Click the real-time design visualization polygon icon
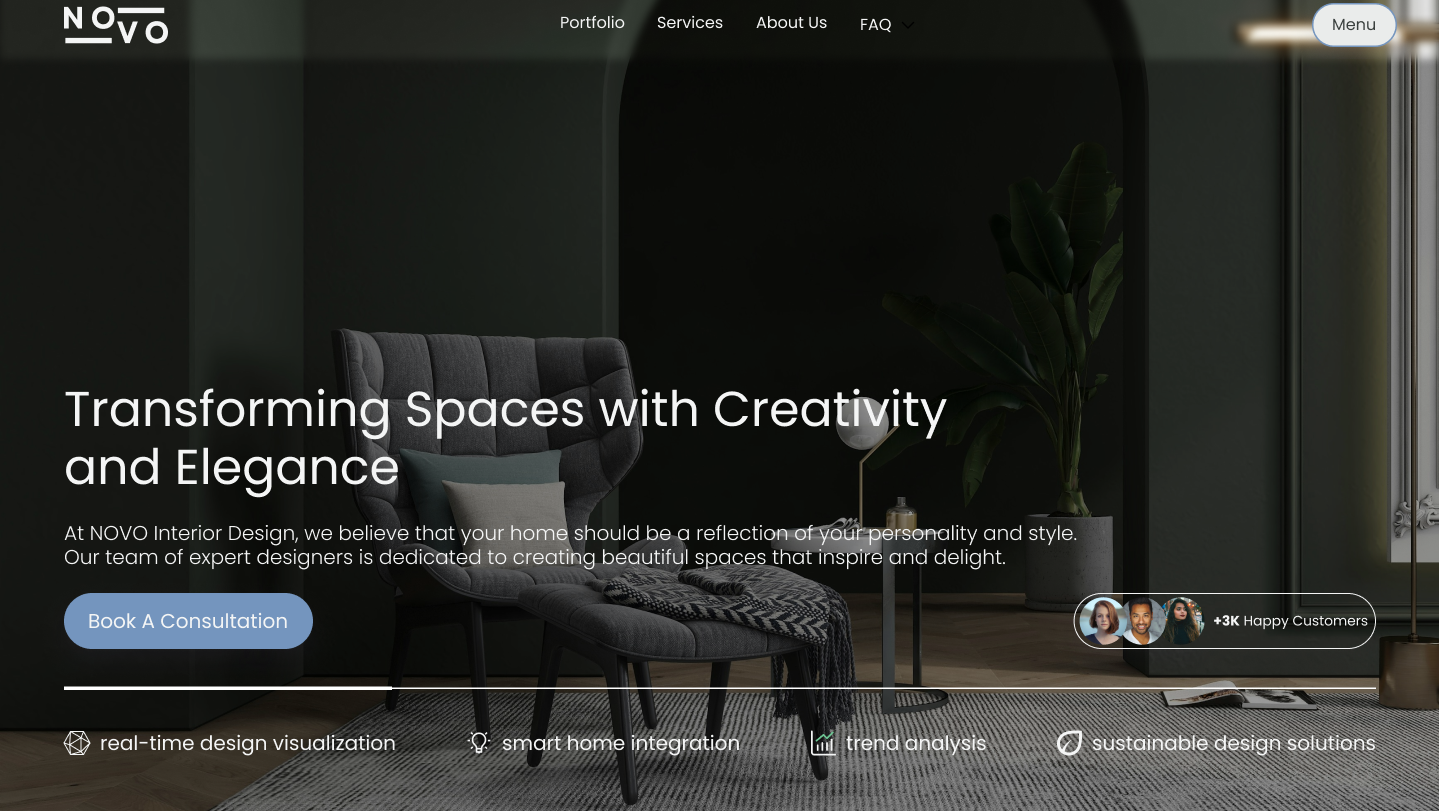Screen dimensions: 1439x811 [x=77, y=743]
